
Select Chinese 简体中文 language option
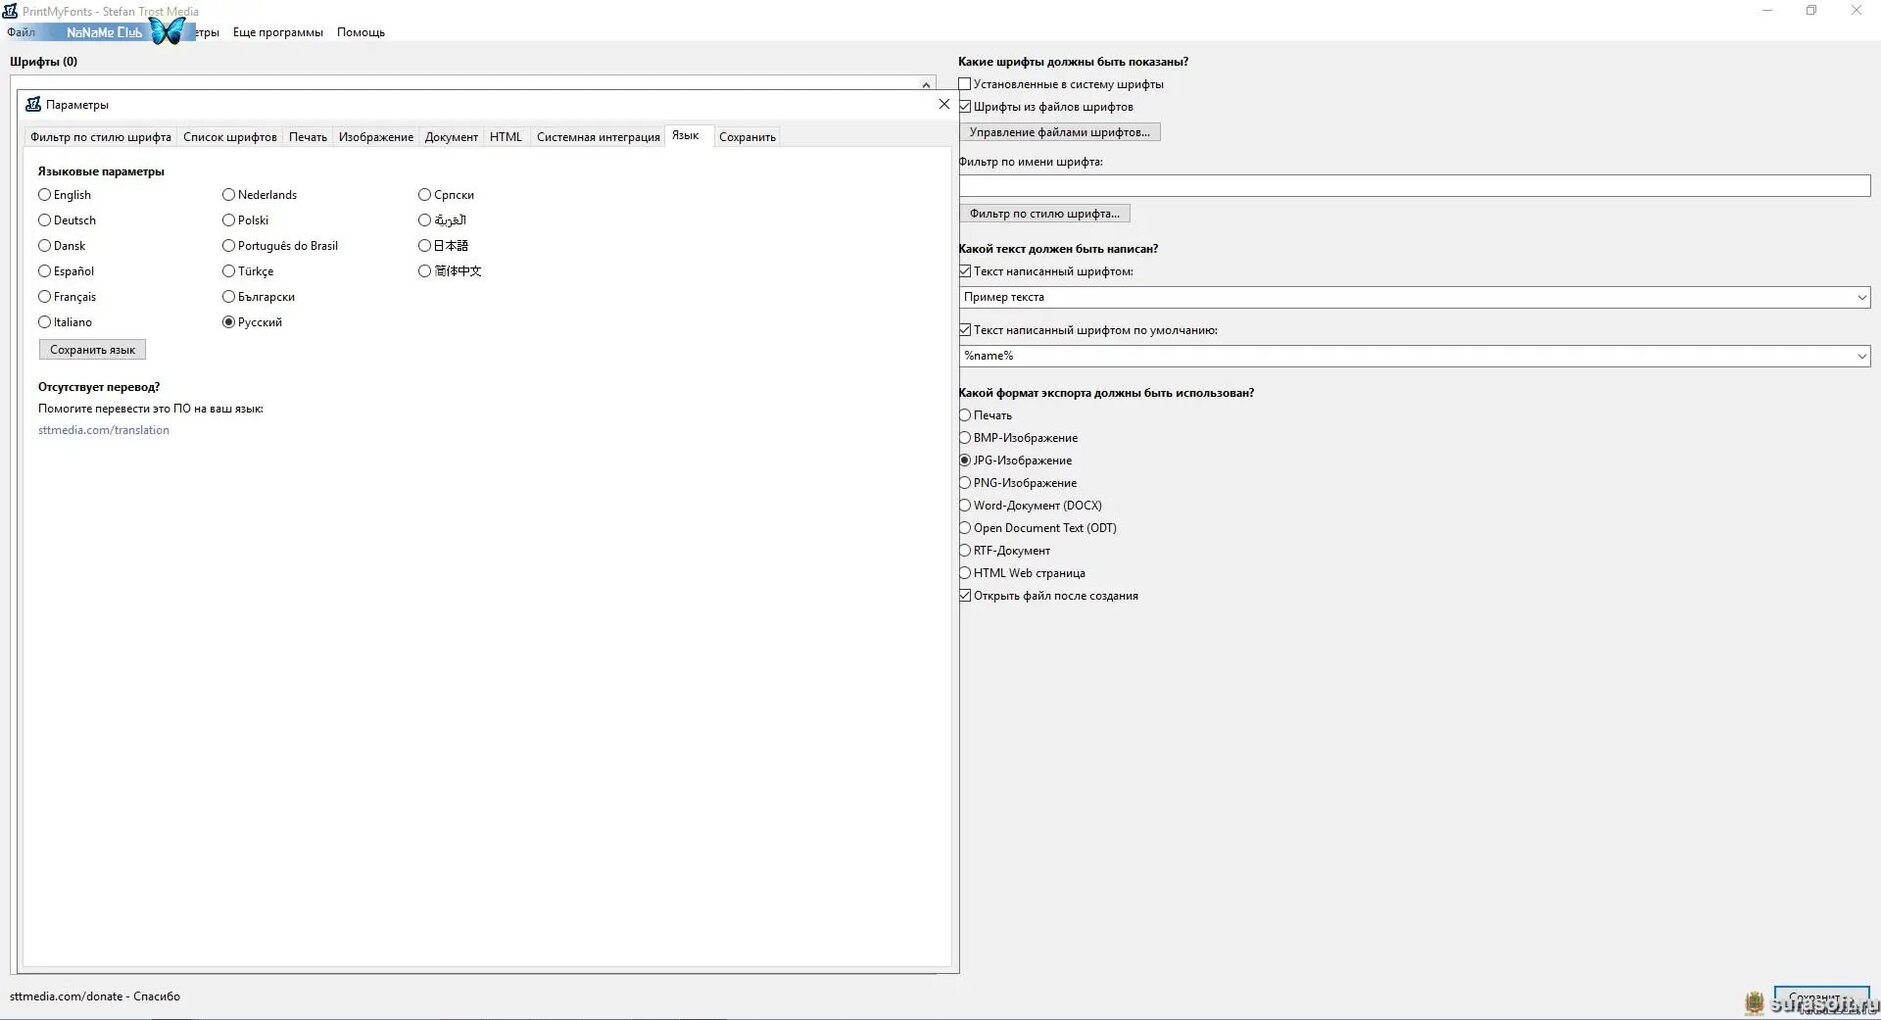click(x=450, y=271)
